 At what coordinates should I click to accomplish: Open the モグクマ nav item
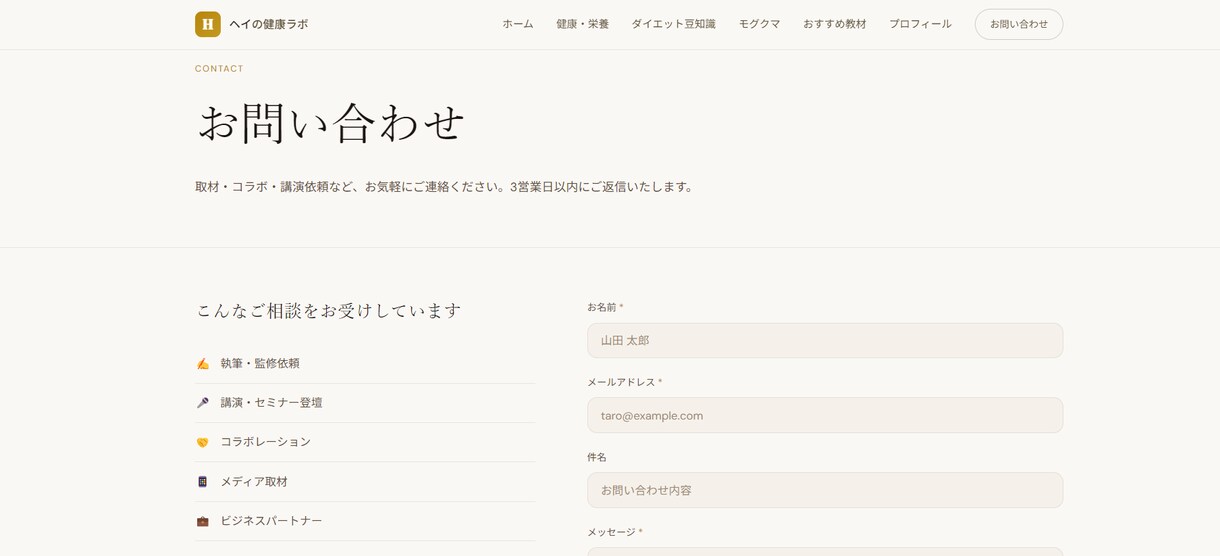click(759, 24)
